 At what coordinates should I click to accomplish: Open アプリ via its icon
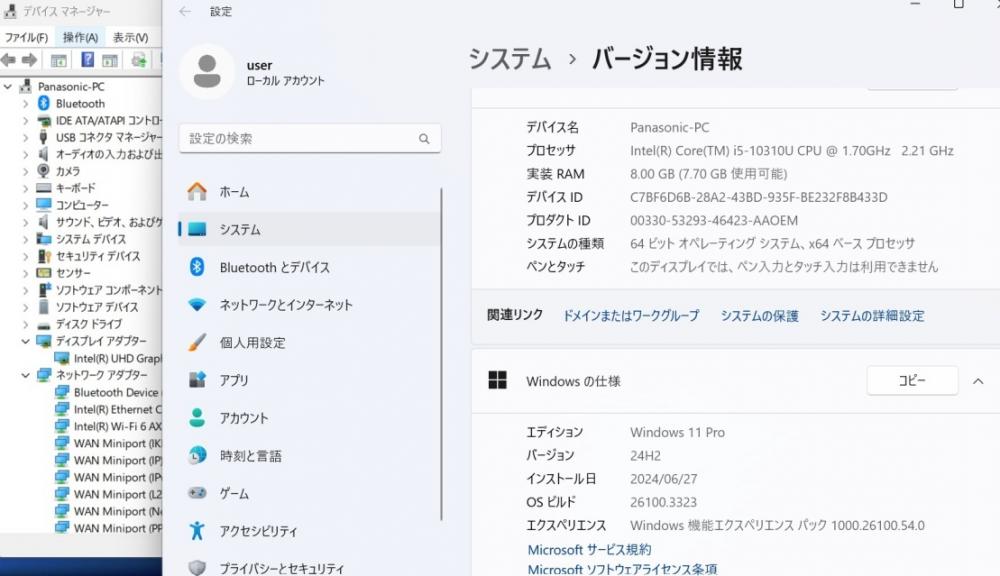(197, 380)
